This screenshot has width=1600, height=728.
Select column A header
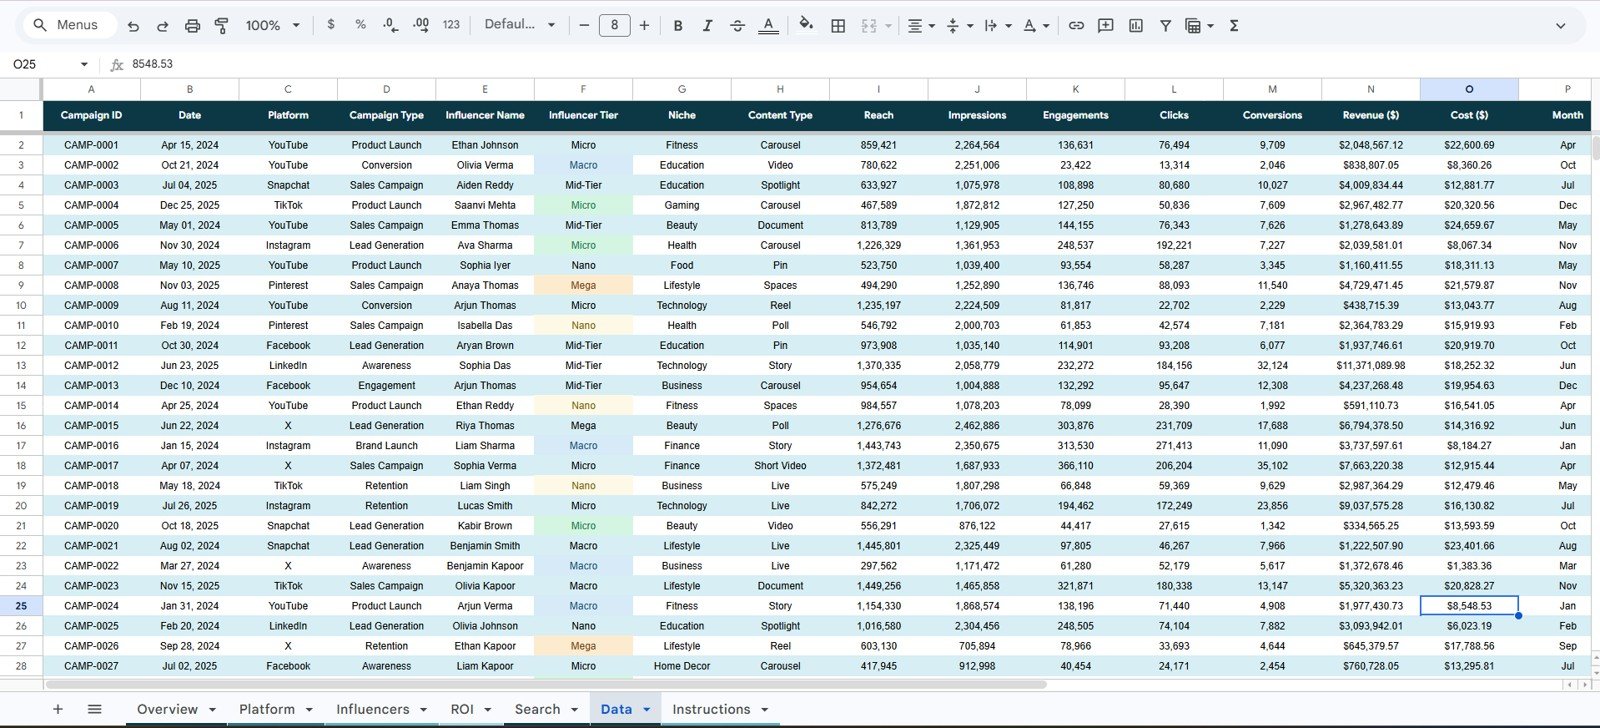click(x=91, y=89)
